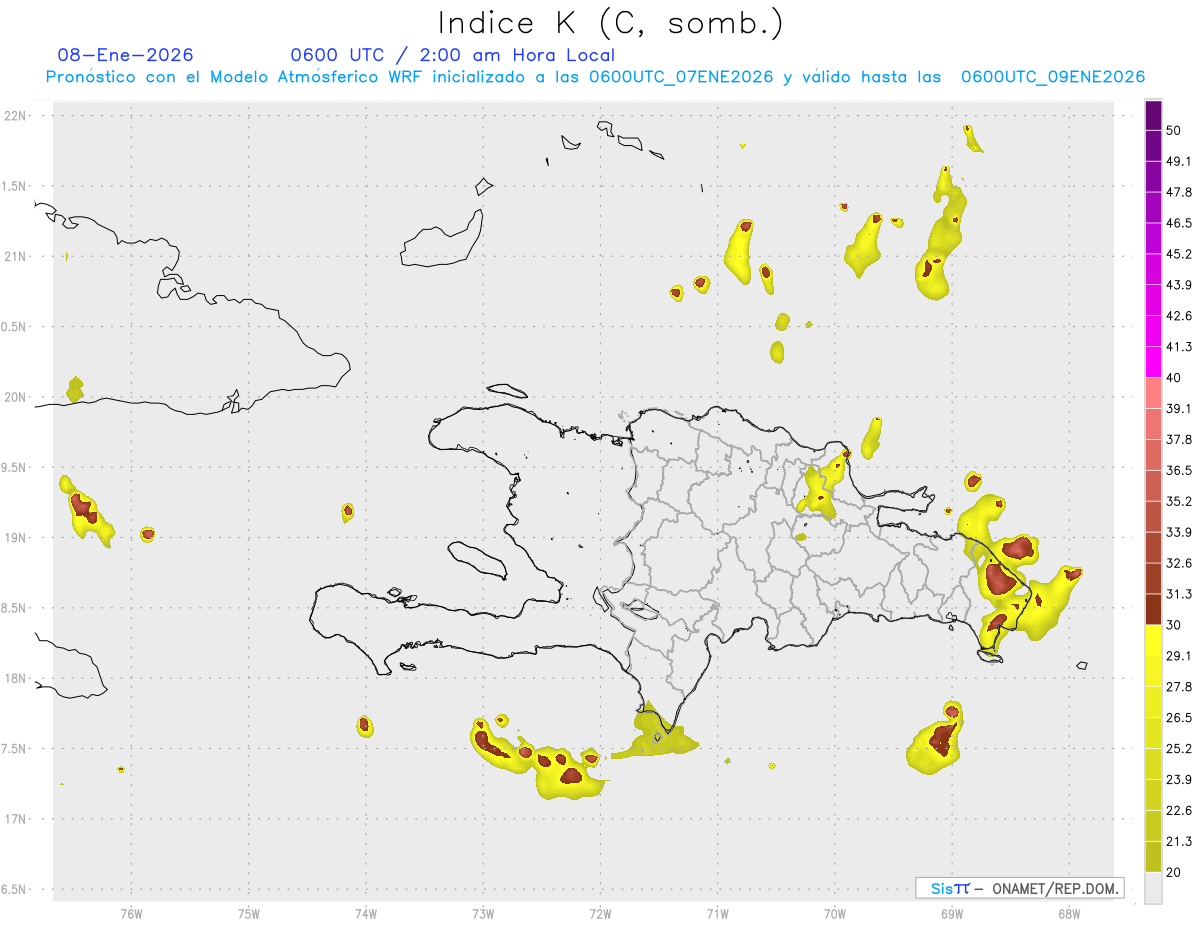Click the '42.6' color bar value
The height and width of the screenshot is (927, 1200).
coord(1178,316)
